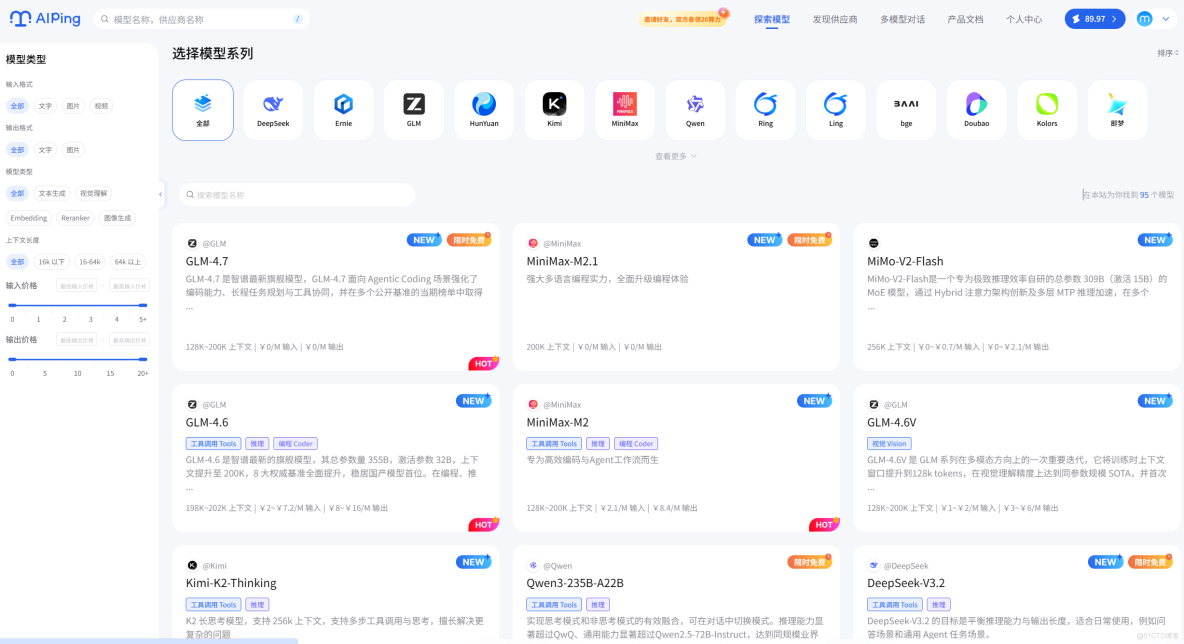Open the user avatar dropdown menu

1150,18
